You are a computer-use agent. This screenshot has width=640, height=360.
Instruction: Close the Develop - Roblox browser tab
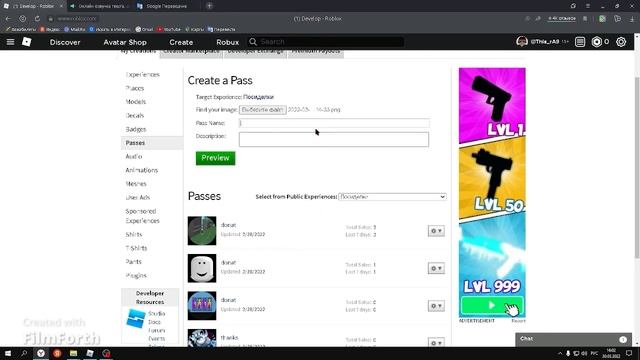click(x=61, y=6)
